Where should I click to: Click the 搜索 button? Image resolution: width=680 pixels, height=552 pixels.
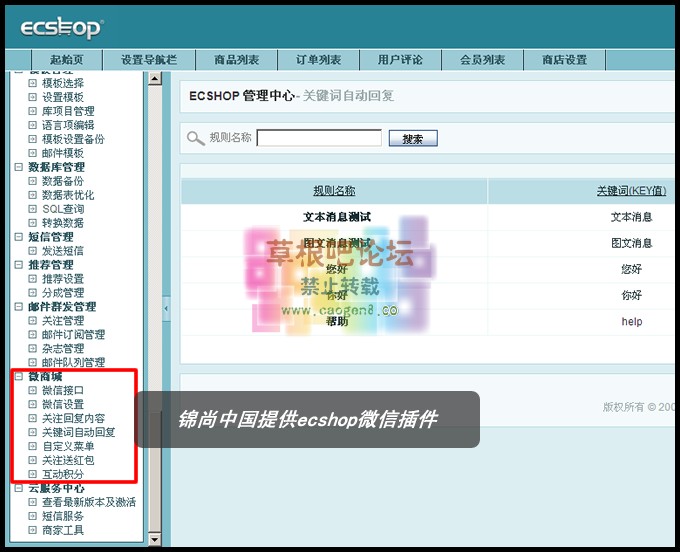pos(413,139)
